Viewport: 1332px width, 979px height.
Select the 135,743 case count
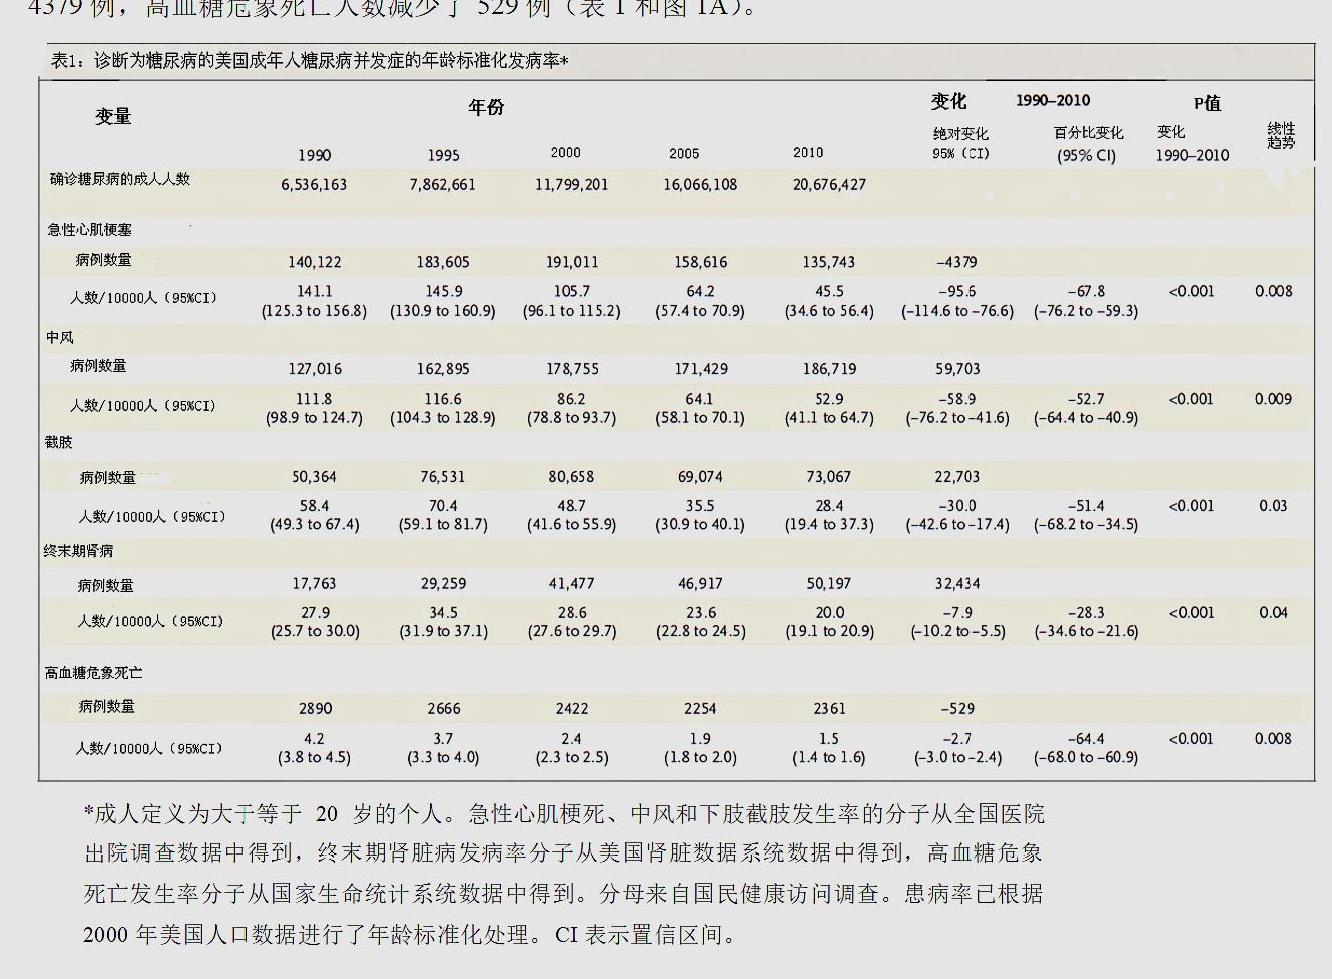click(829, 262)
